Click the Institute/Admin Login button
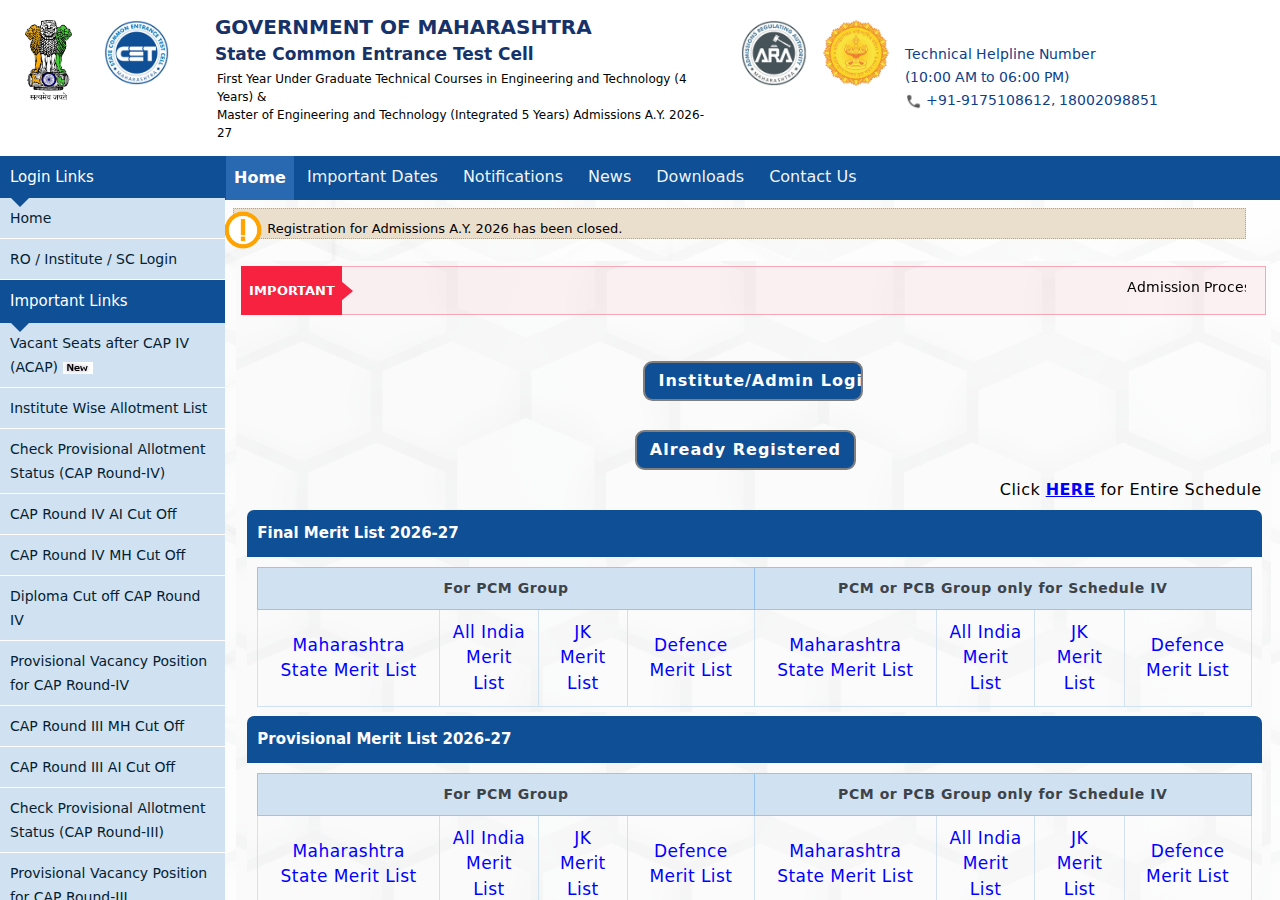 (753, 381)
